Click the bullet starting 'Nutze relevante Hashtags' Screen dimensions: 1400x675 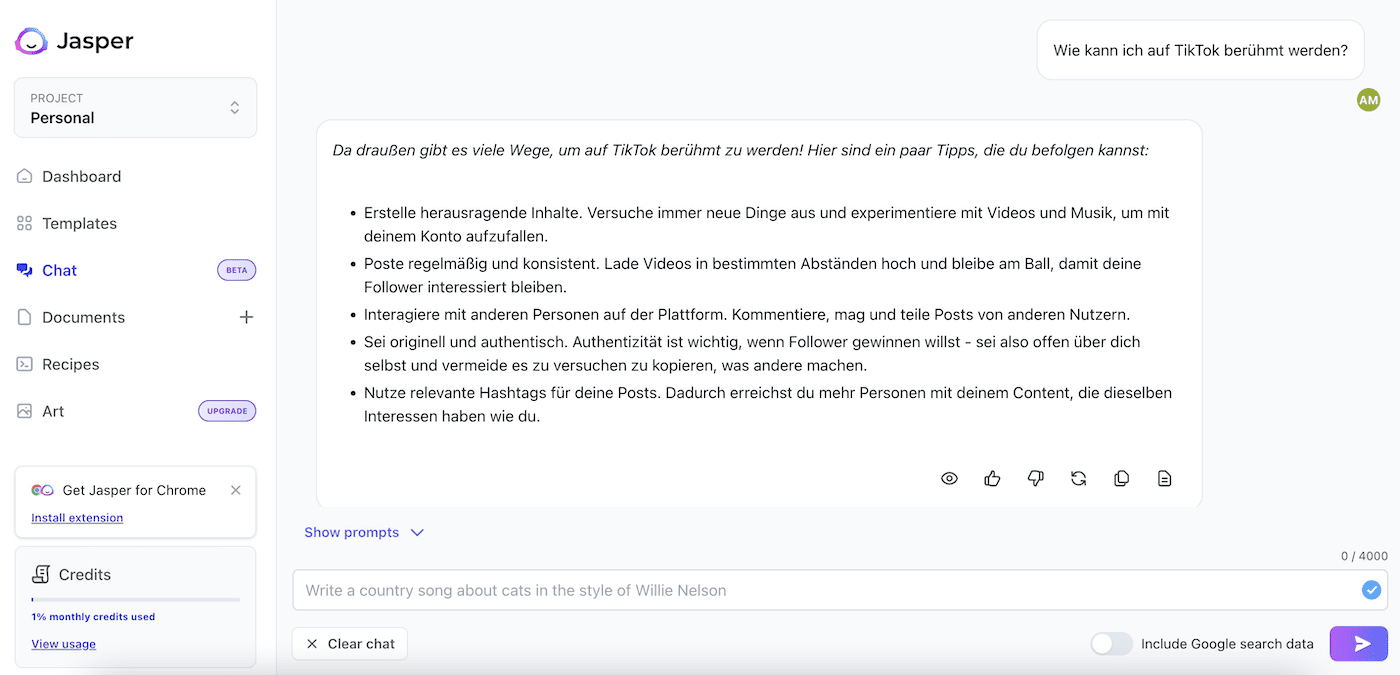click(x=768, y=405)
